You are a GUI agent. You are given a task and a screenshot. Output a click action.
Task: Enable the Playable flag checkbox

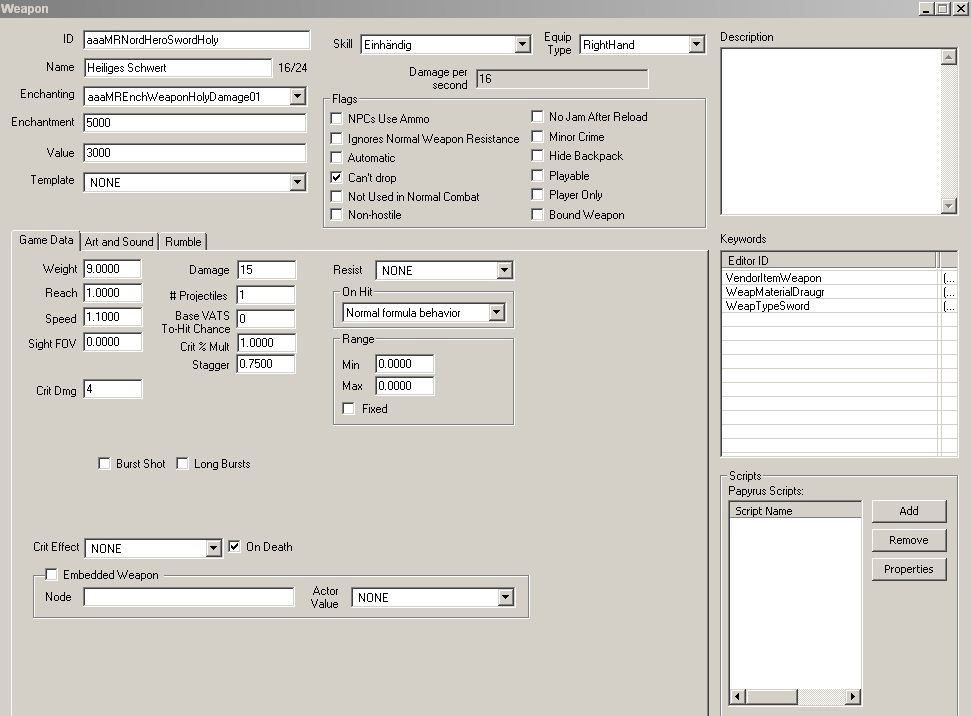click(538, 176)
